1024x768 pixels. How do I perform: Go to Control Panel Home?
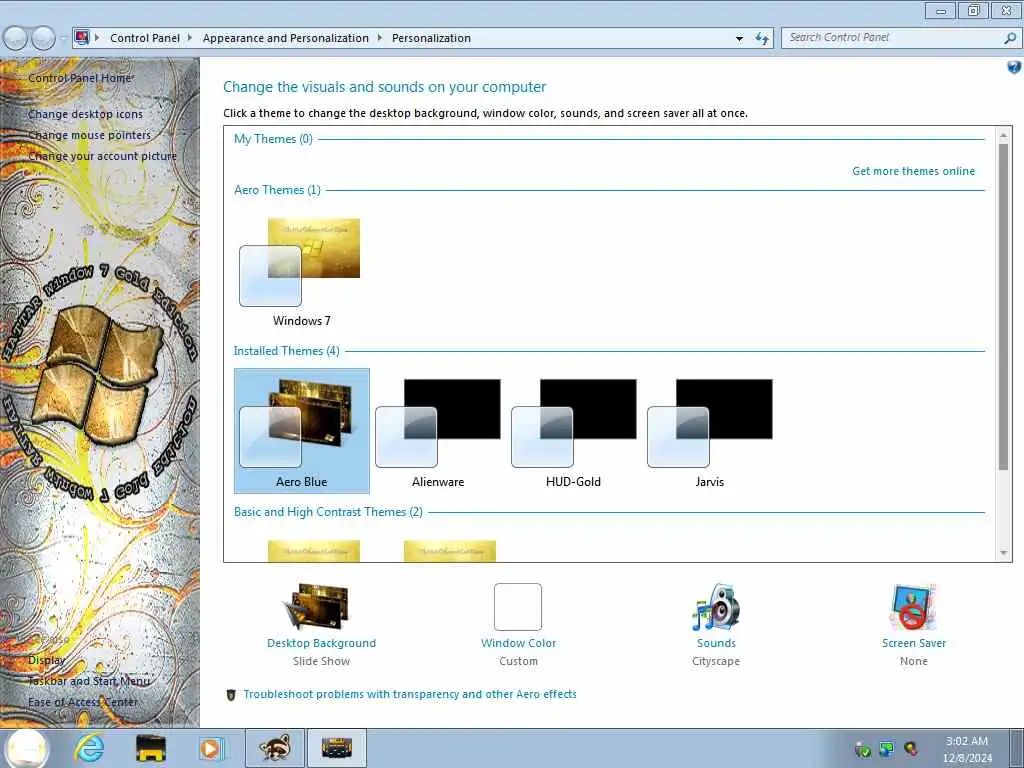[x=79, y=78]
